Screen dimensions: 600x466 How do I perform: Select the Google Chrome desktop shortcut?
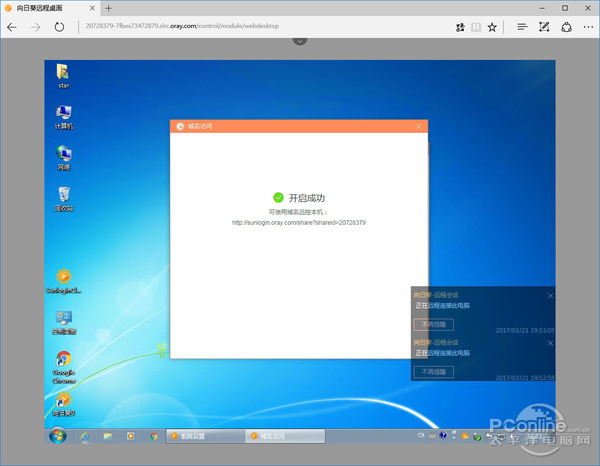click(64, 367)
